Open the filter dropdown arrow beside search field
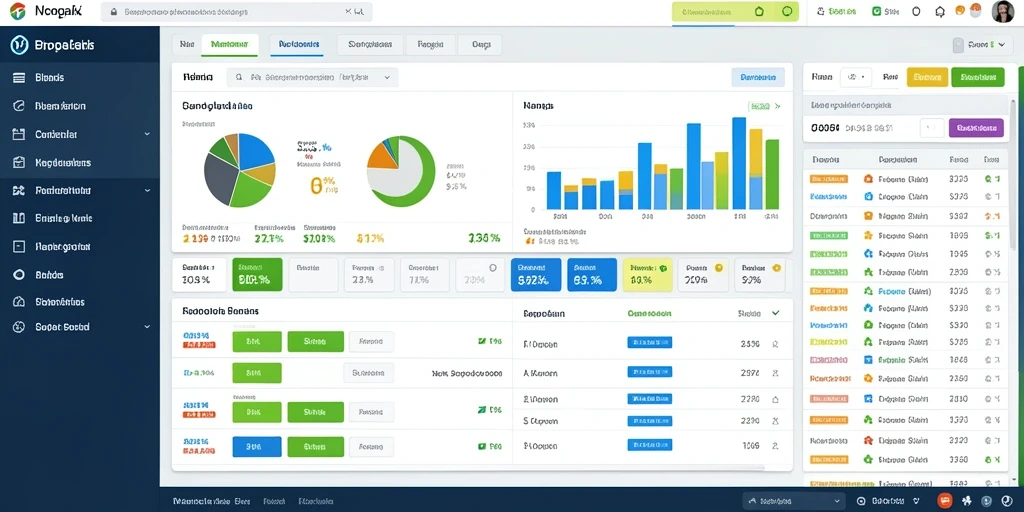The image size is (1024, 512). (x=387, y=77)
